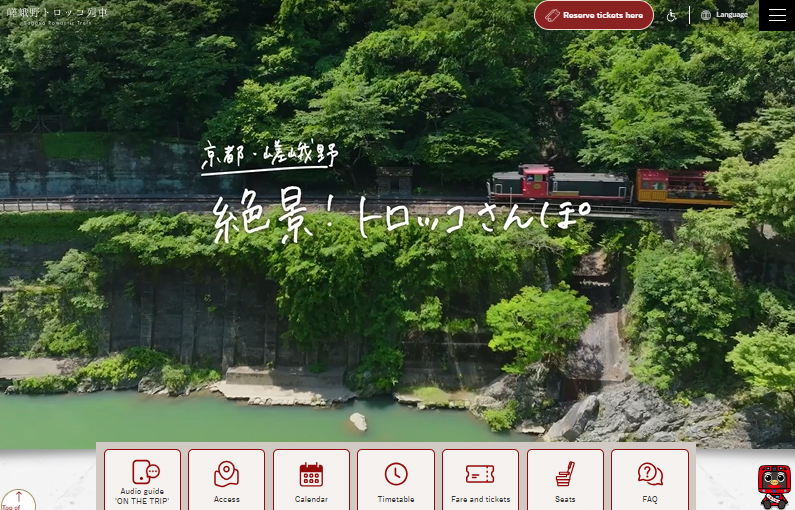
Task: Open the Calendar icon tile
Action: point(311,474)
